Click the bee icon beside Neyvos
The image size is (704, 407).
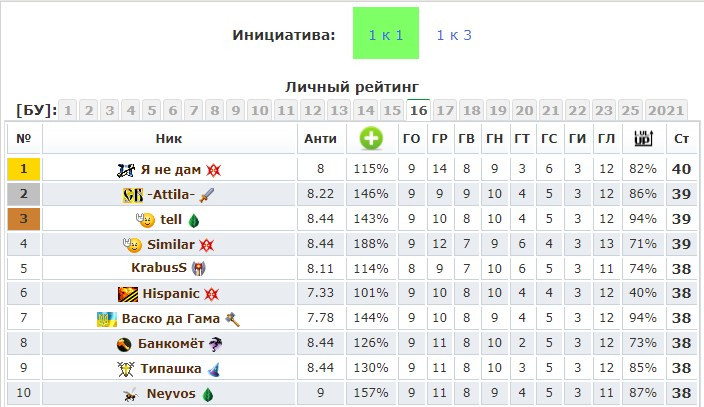click(x=130, y=394)
